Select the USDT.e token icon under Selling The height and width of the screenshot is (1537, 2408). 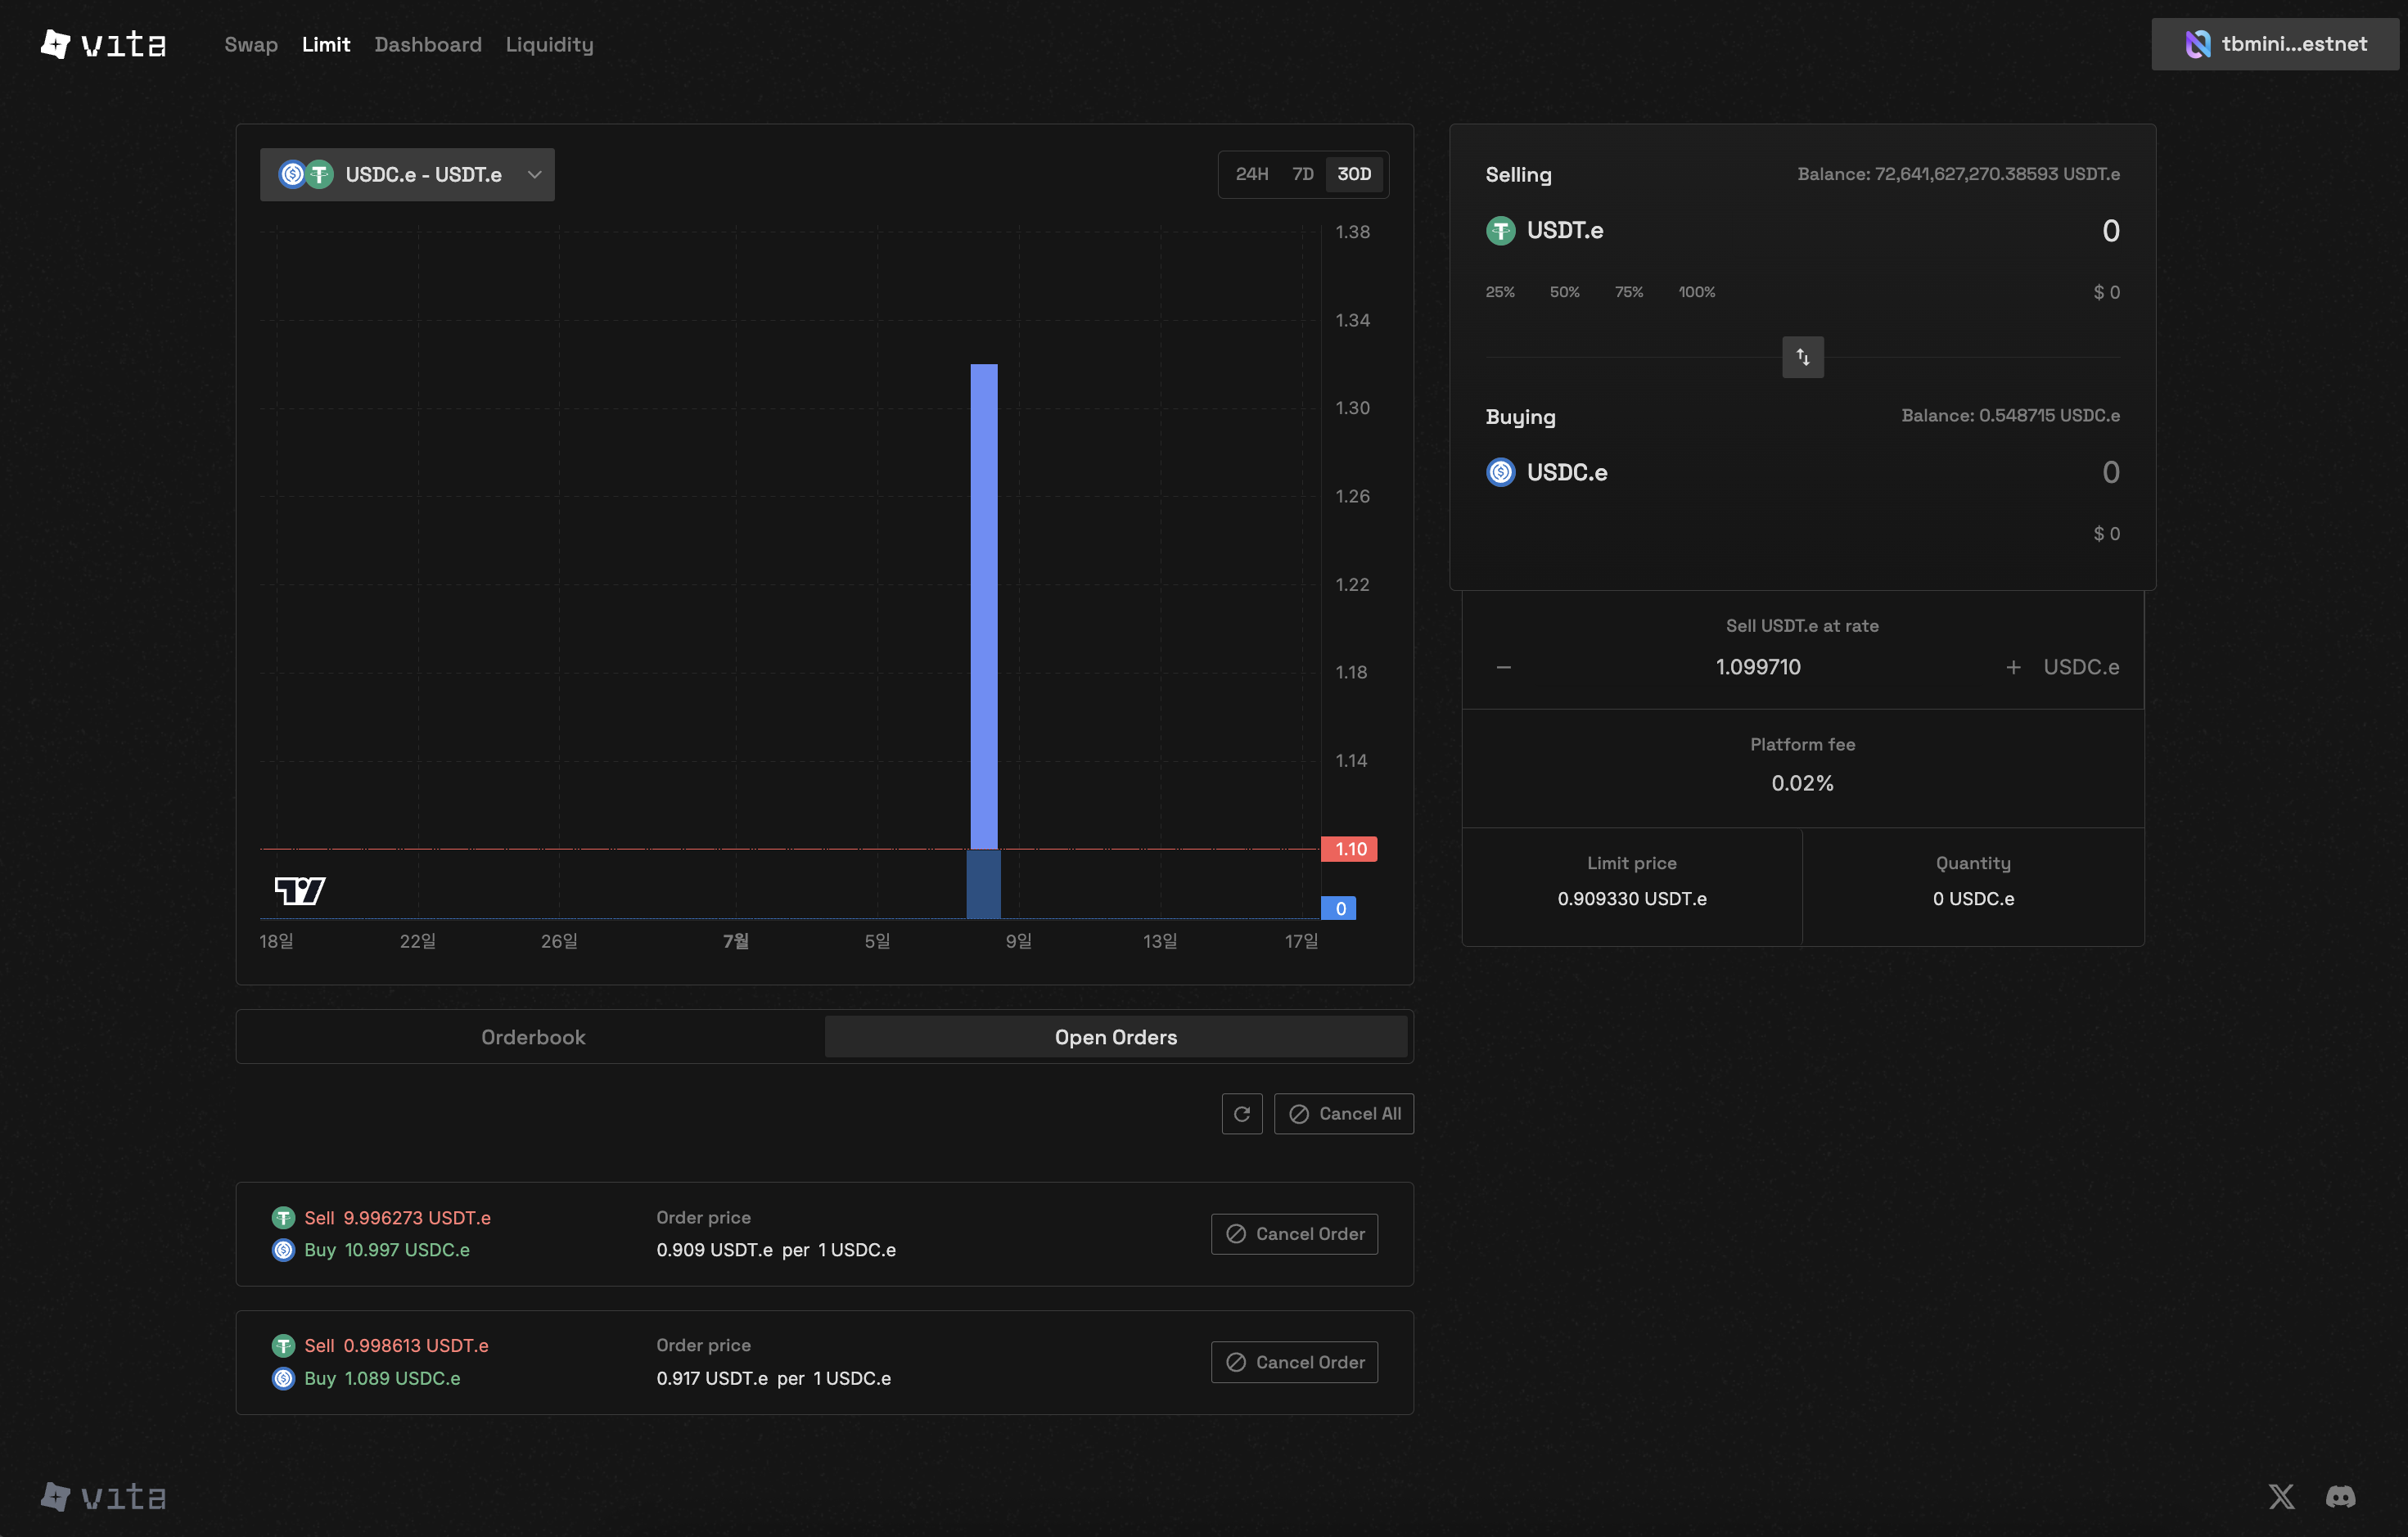coord(1500,230)
